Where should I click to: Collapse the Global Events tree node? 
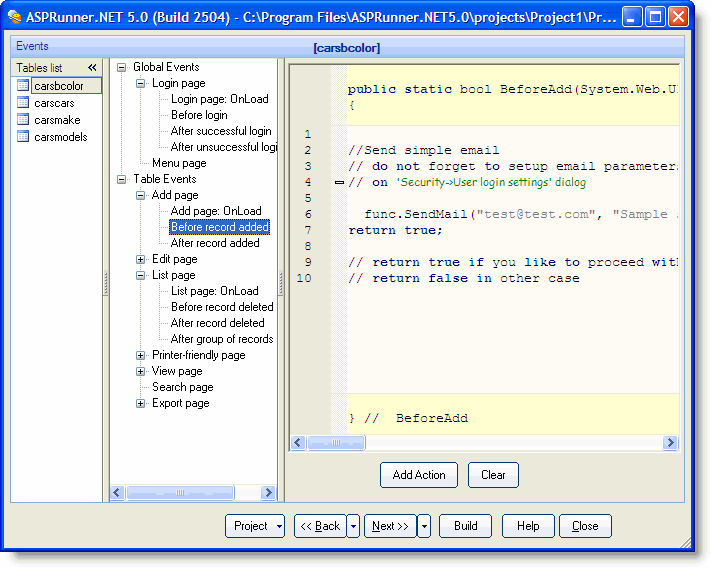(121, 68)
